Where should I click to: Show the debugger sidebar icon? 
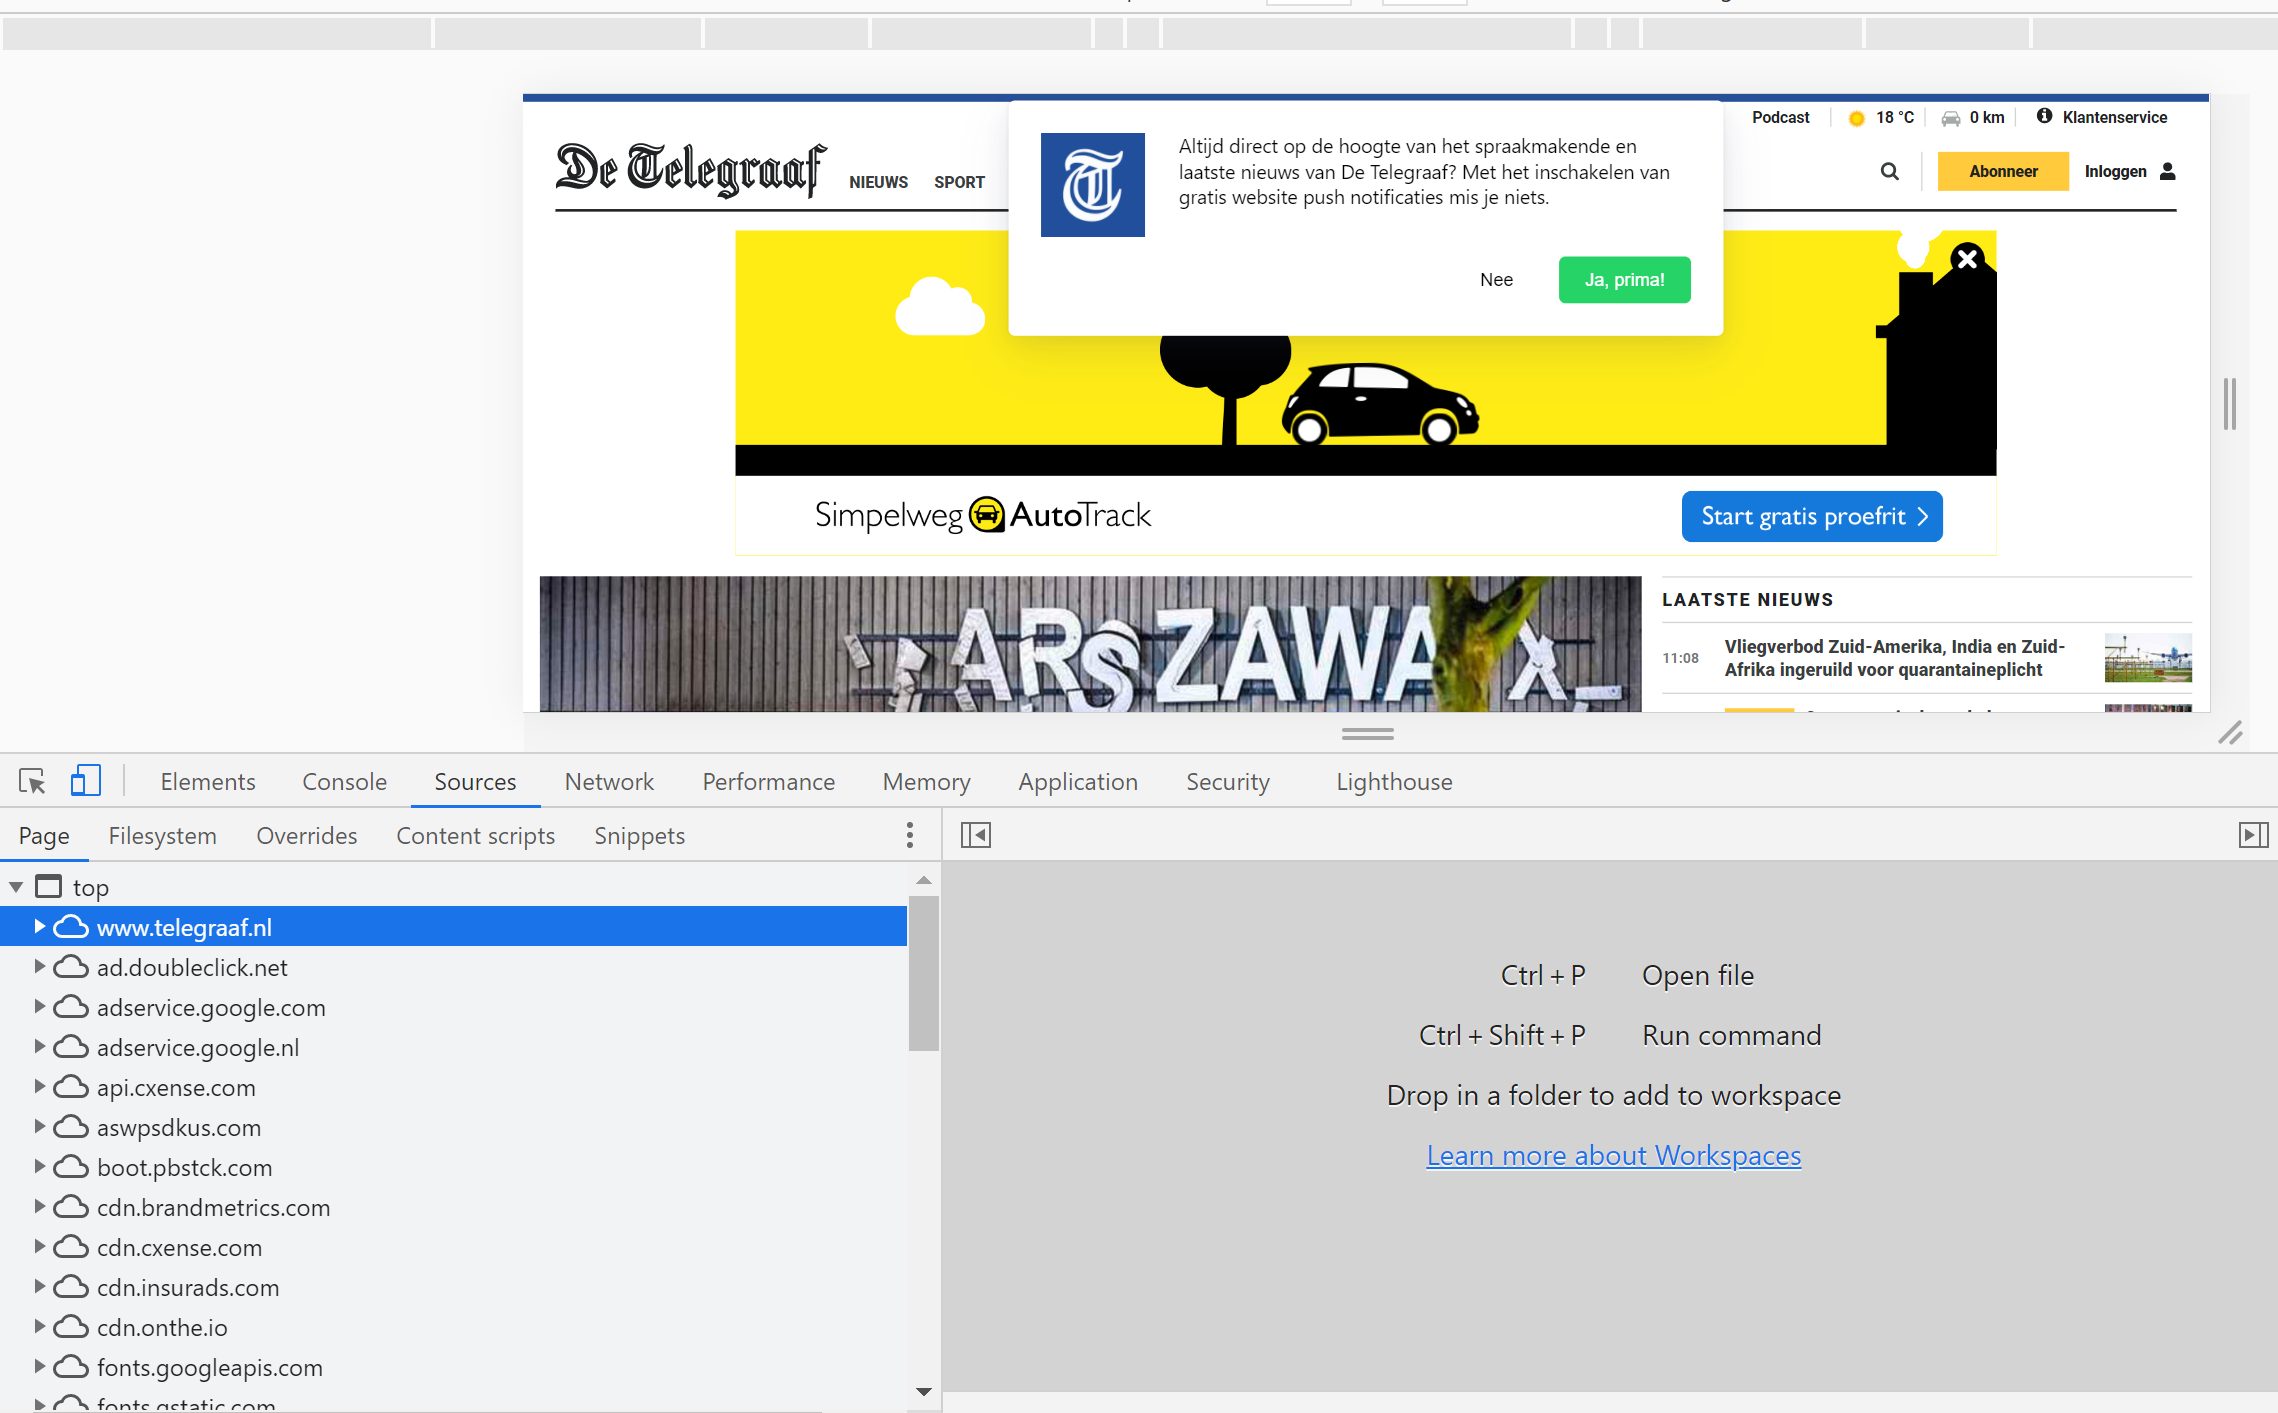pyautogui.click(x=2253, y=835)
